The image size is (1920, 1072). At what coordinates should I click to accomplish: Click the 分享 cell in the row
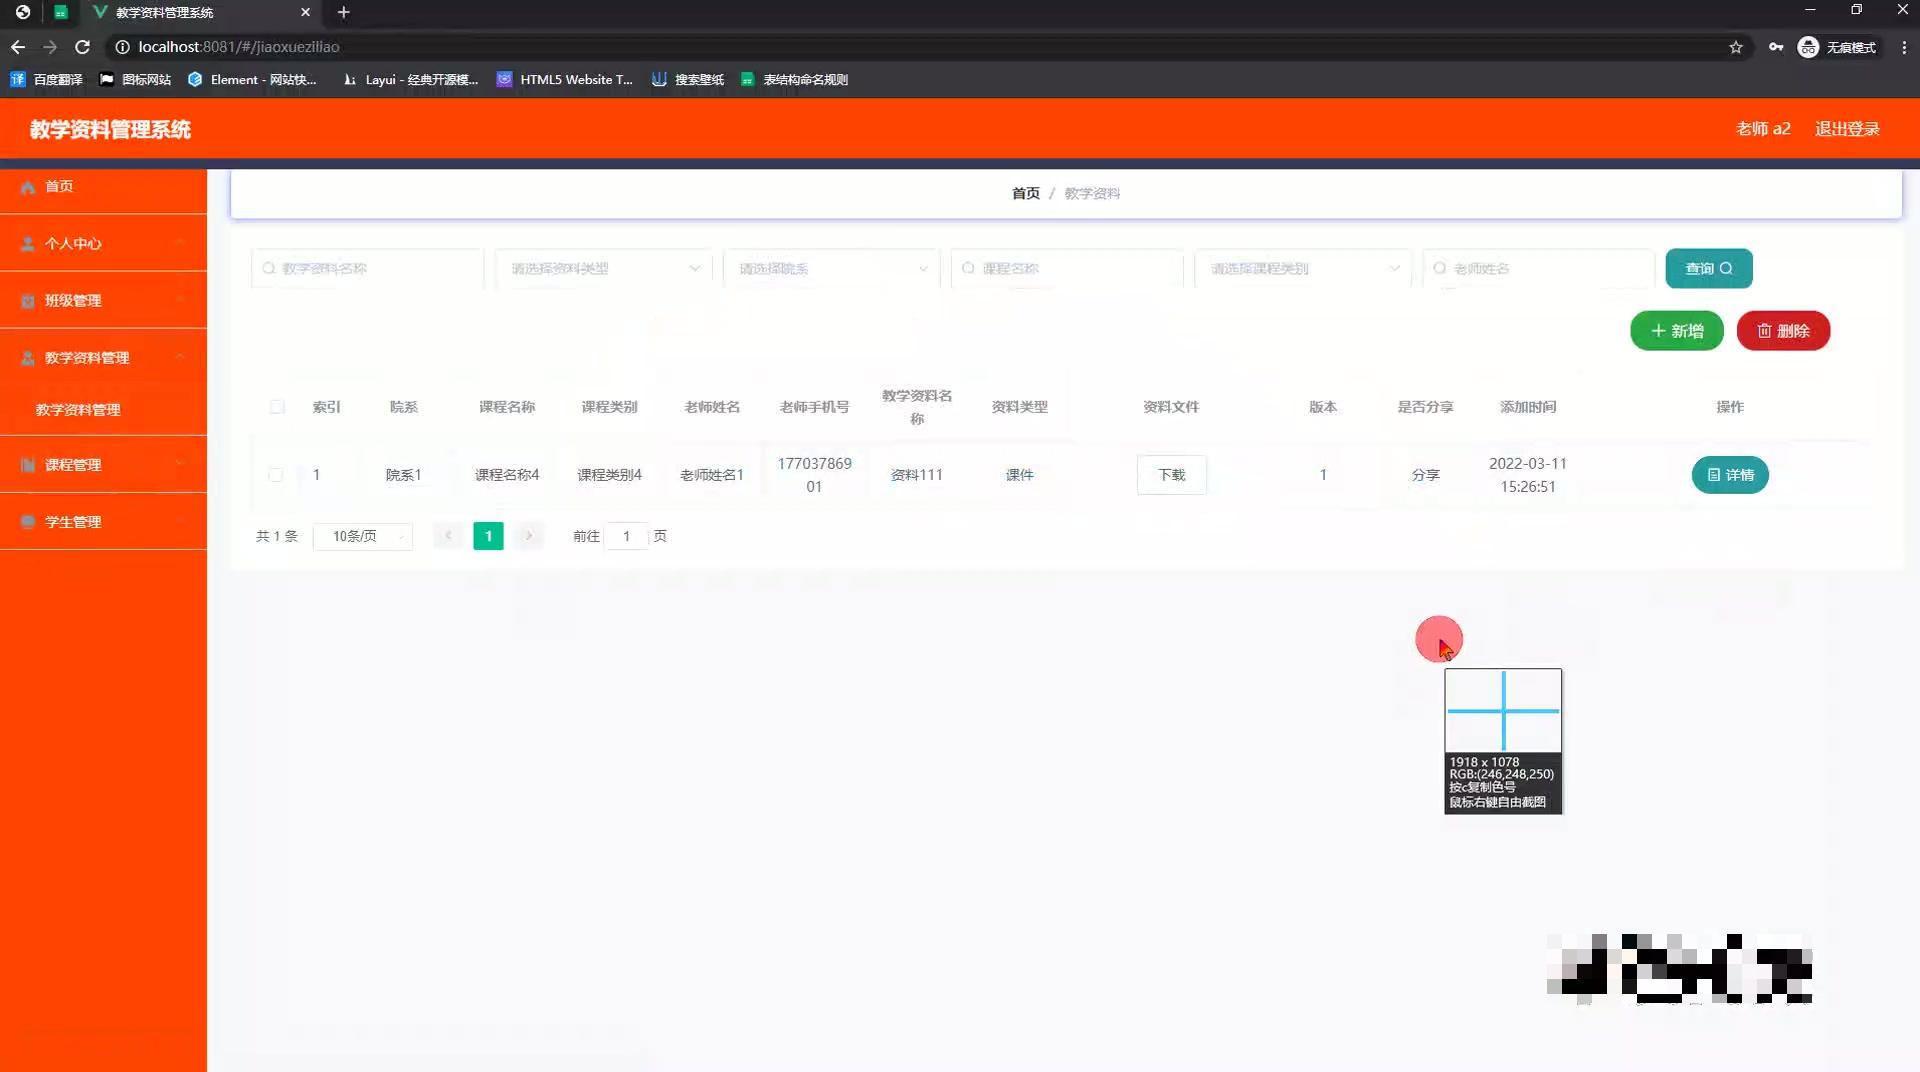[x=1425, y=475]
